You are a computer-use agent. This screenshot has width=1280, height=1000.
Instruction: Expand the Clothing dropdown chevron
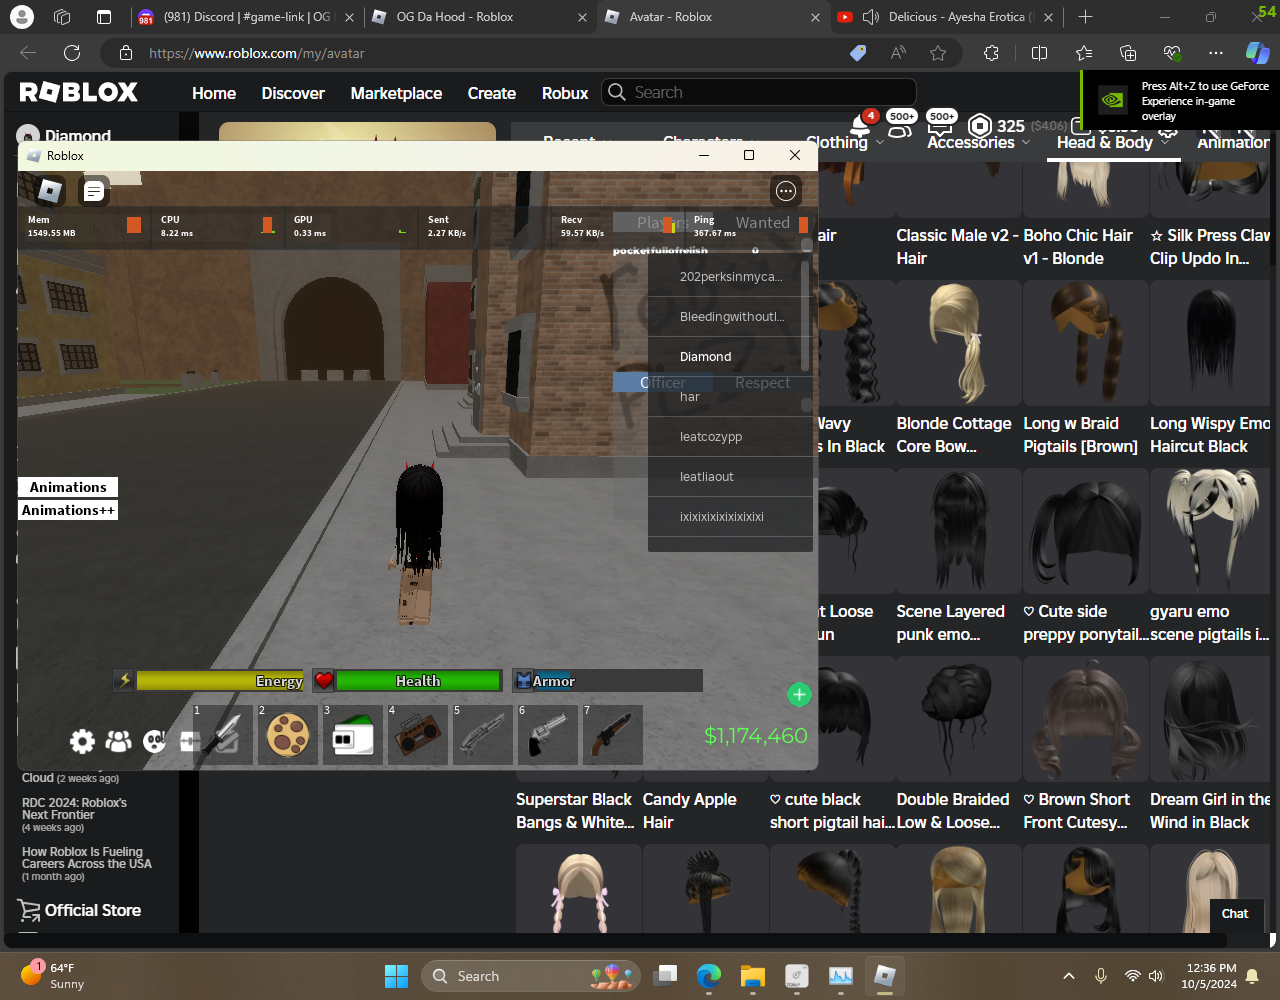(x=880, y=143)
